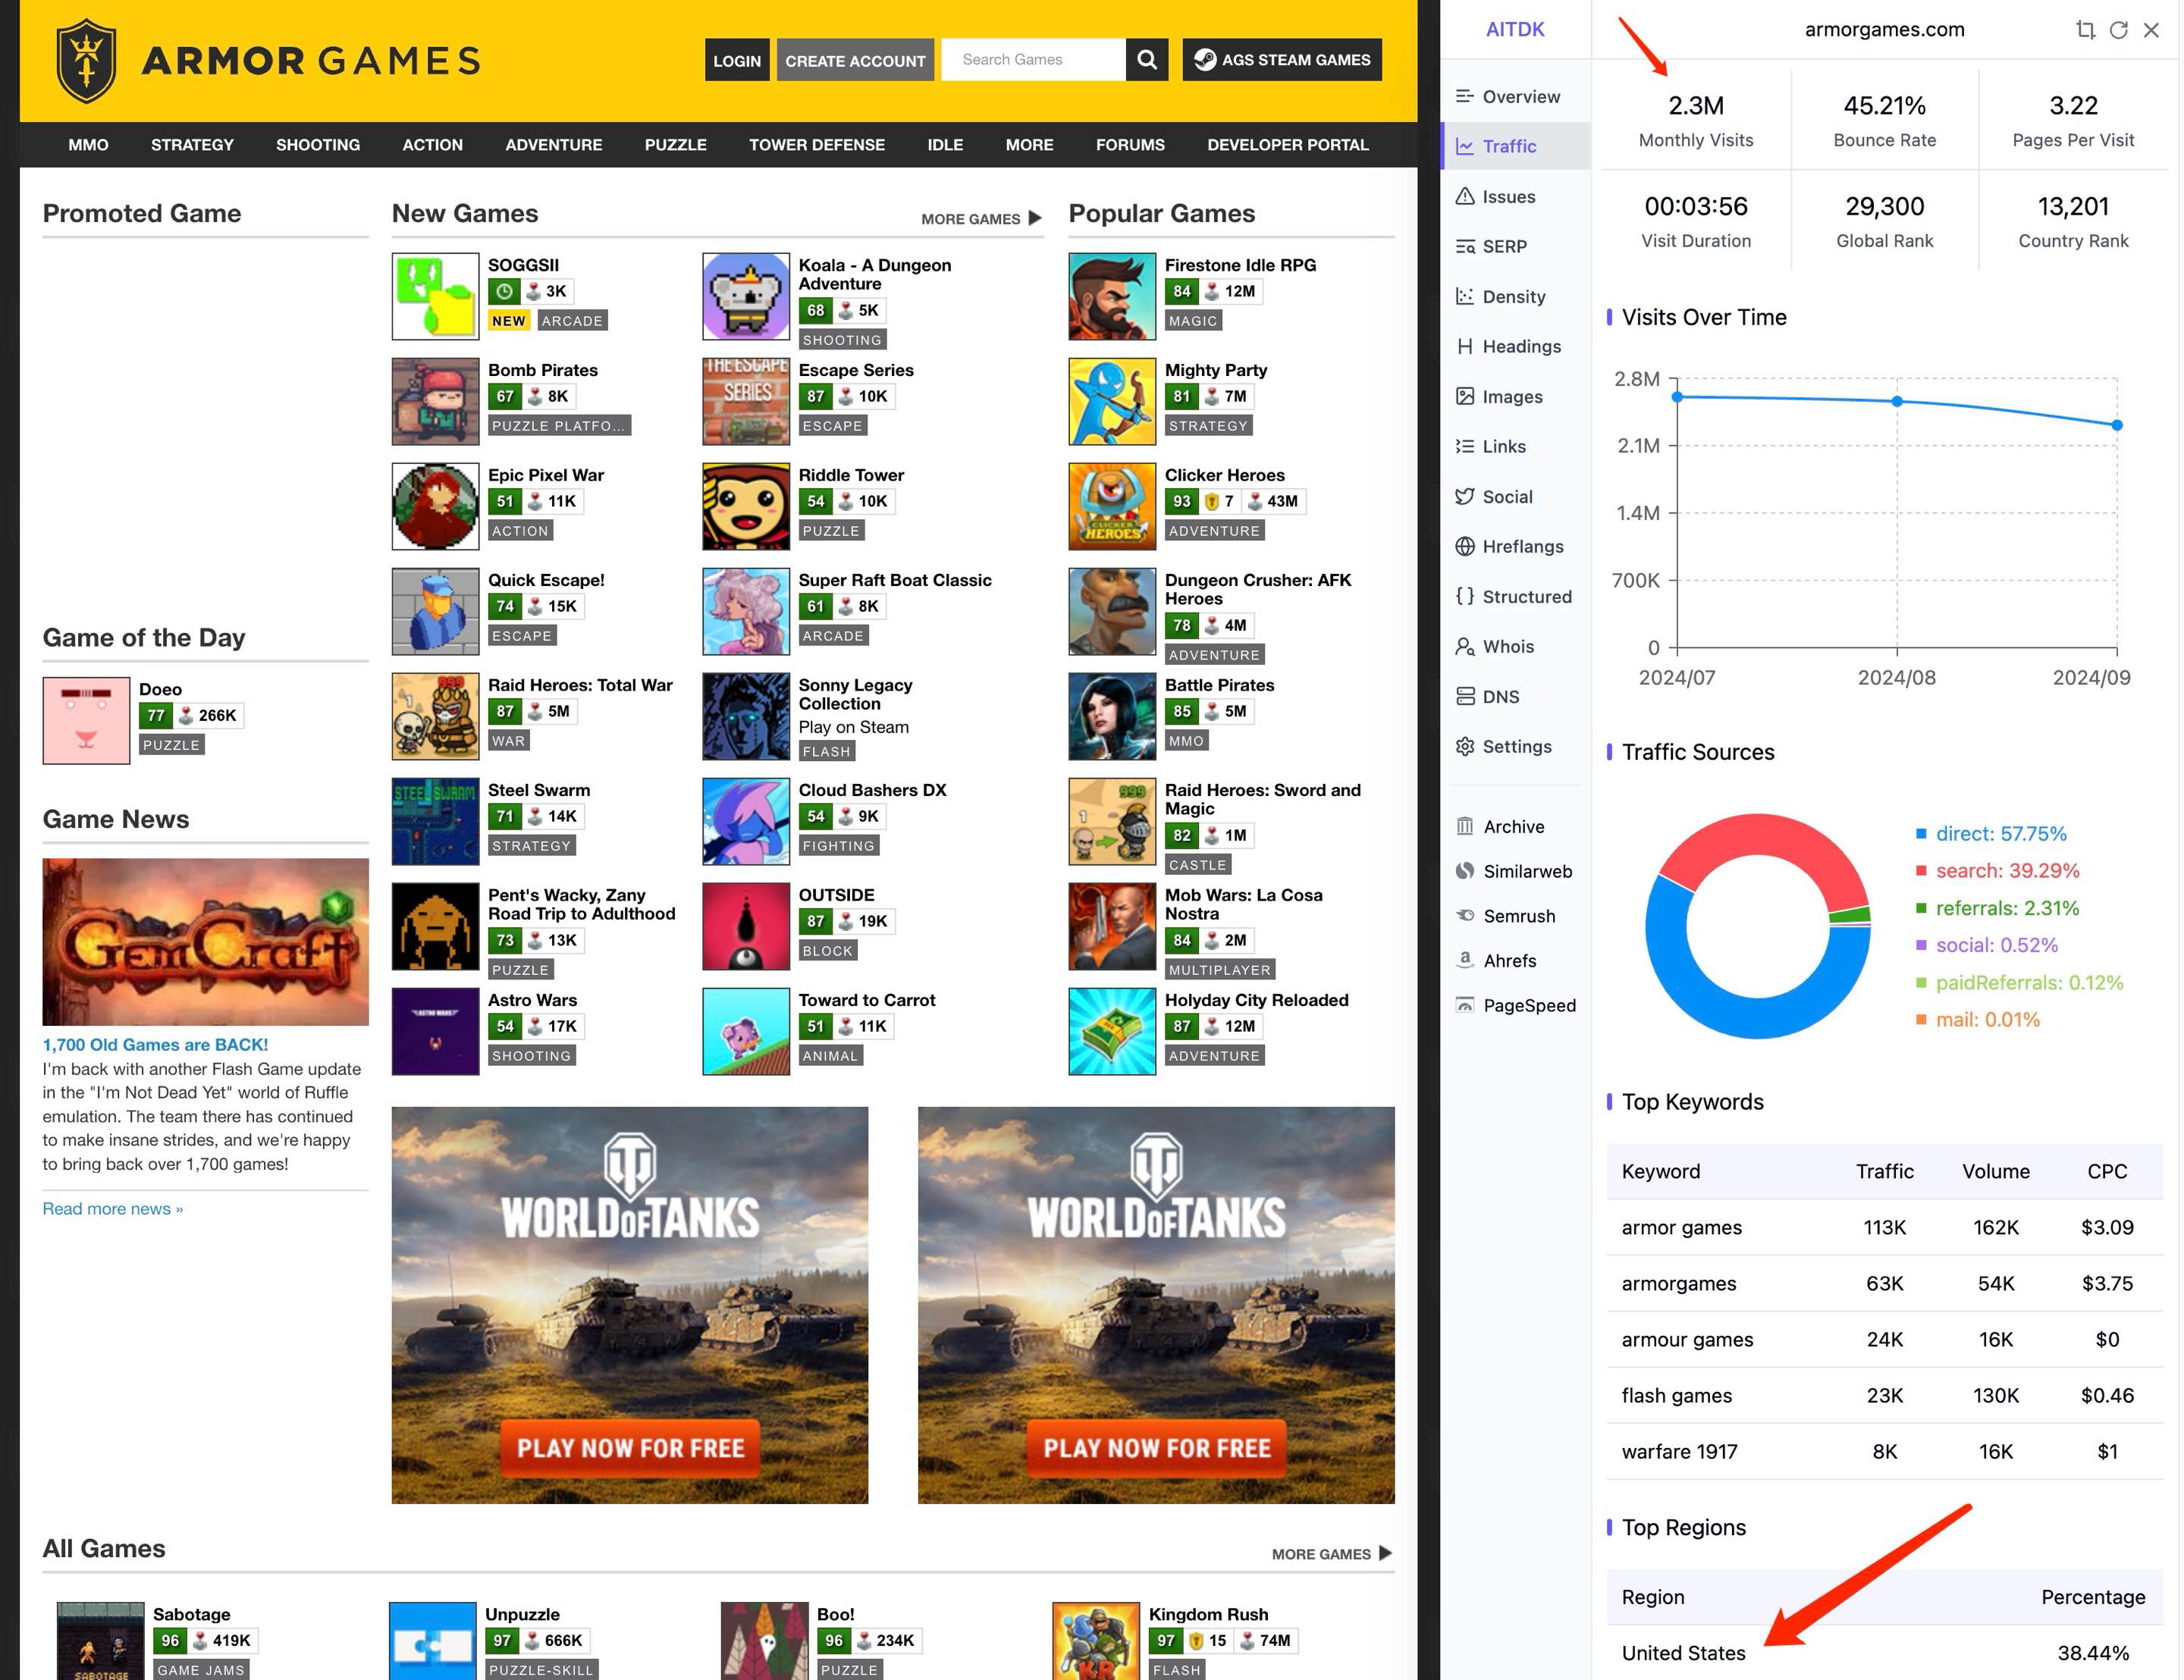Open the GemCraft news image
This screenshot has height=1680, width=2184.
(x=205, y=942)
